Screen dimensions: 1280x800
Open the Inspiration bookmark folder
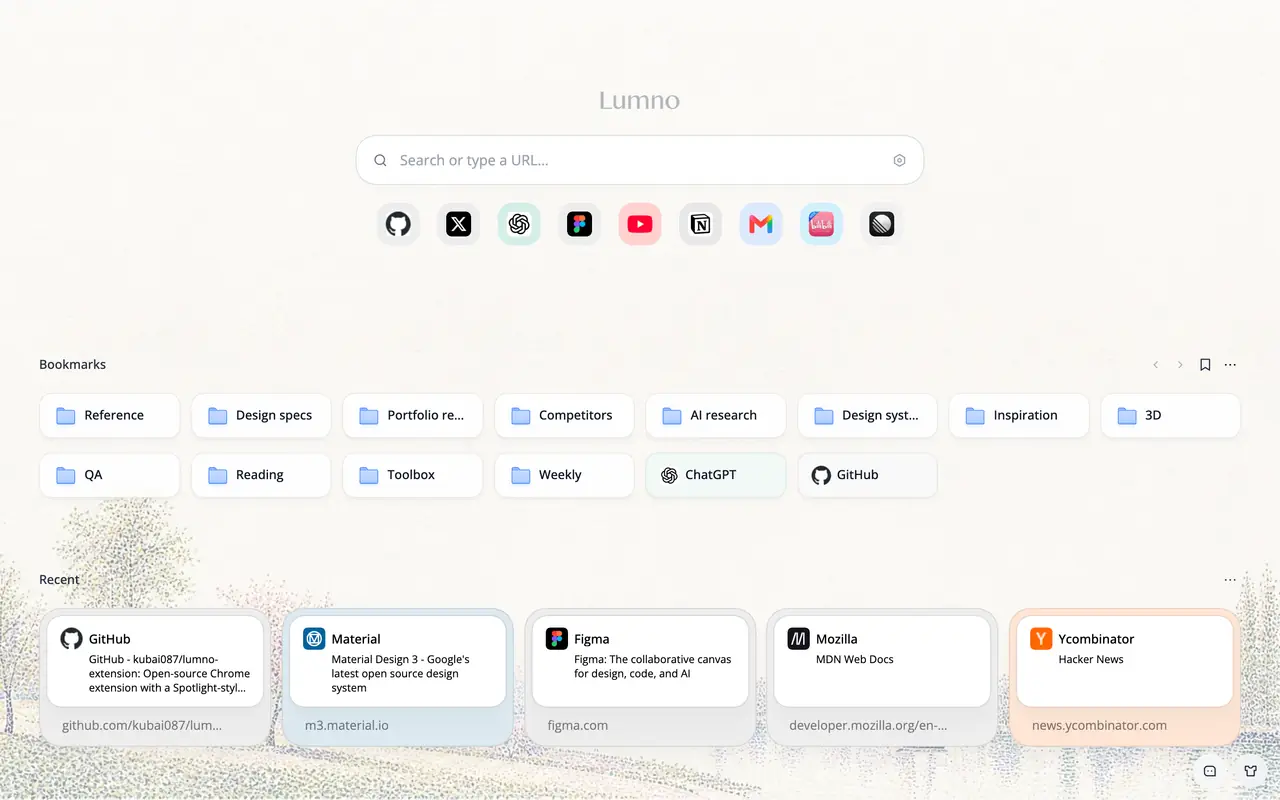click(x=1019, y=415)
